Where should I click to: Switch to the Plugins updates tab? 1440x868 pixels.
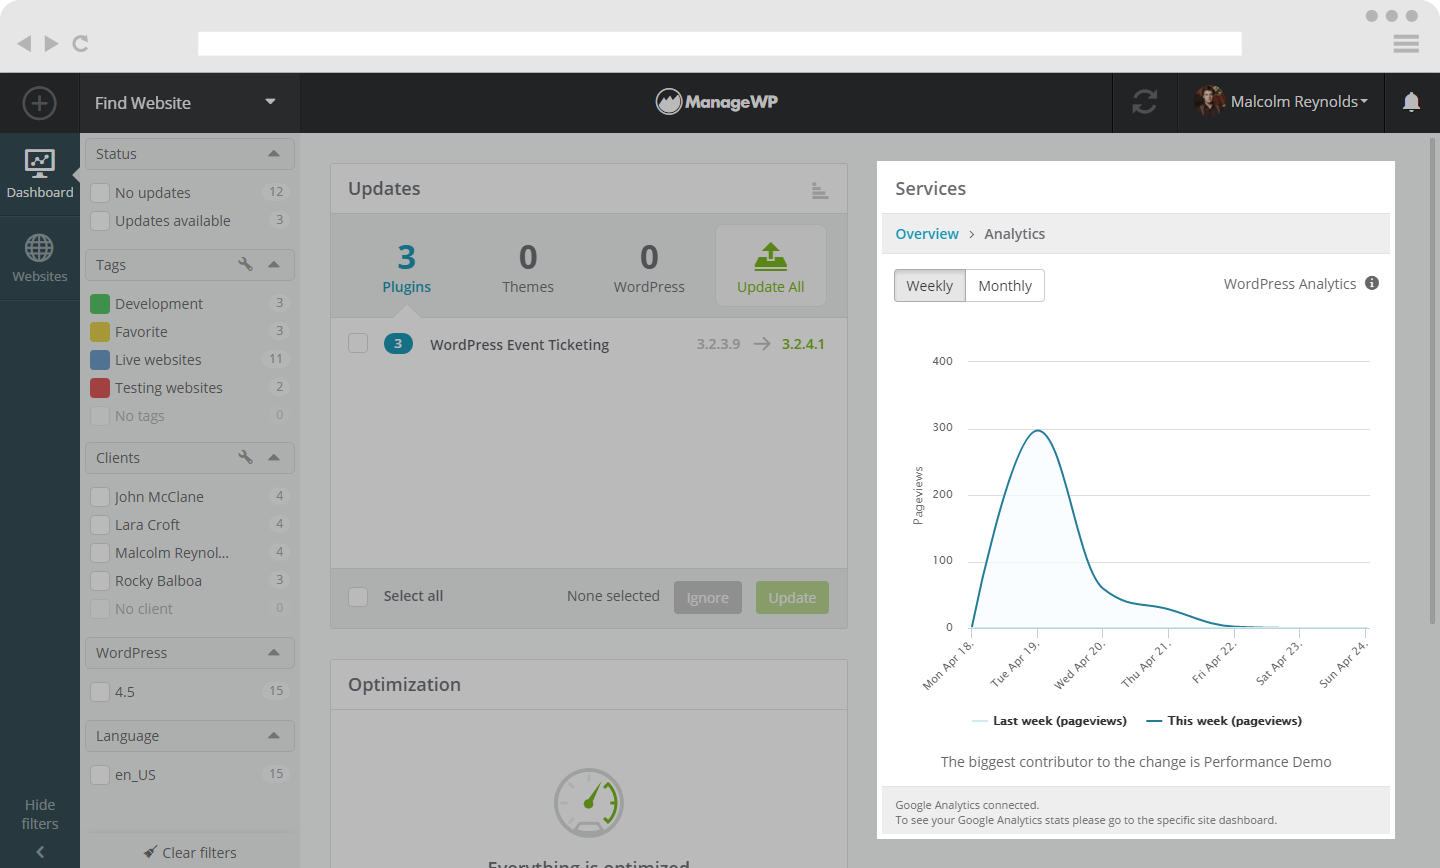406,268
